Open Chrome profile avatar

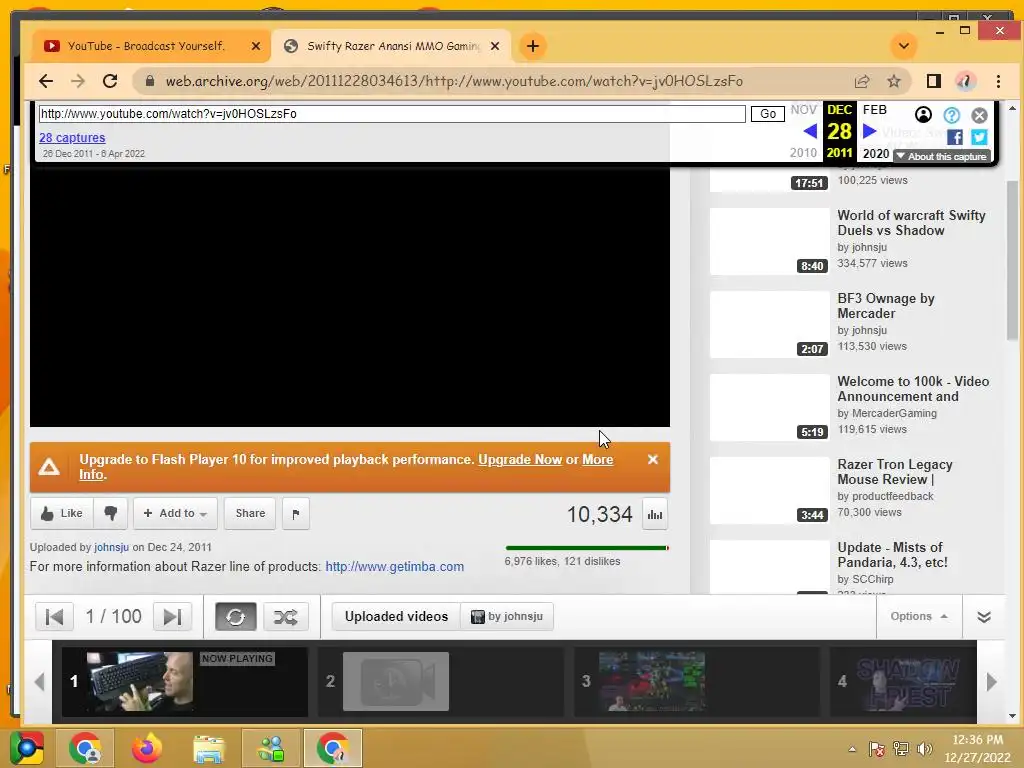pos(966,81)
